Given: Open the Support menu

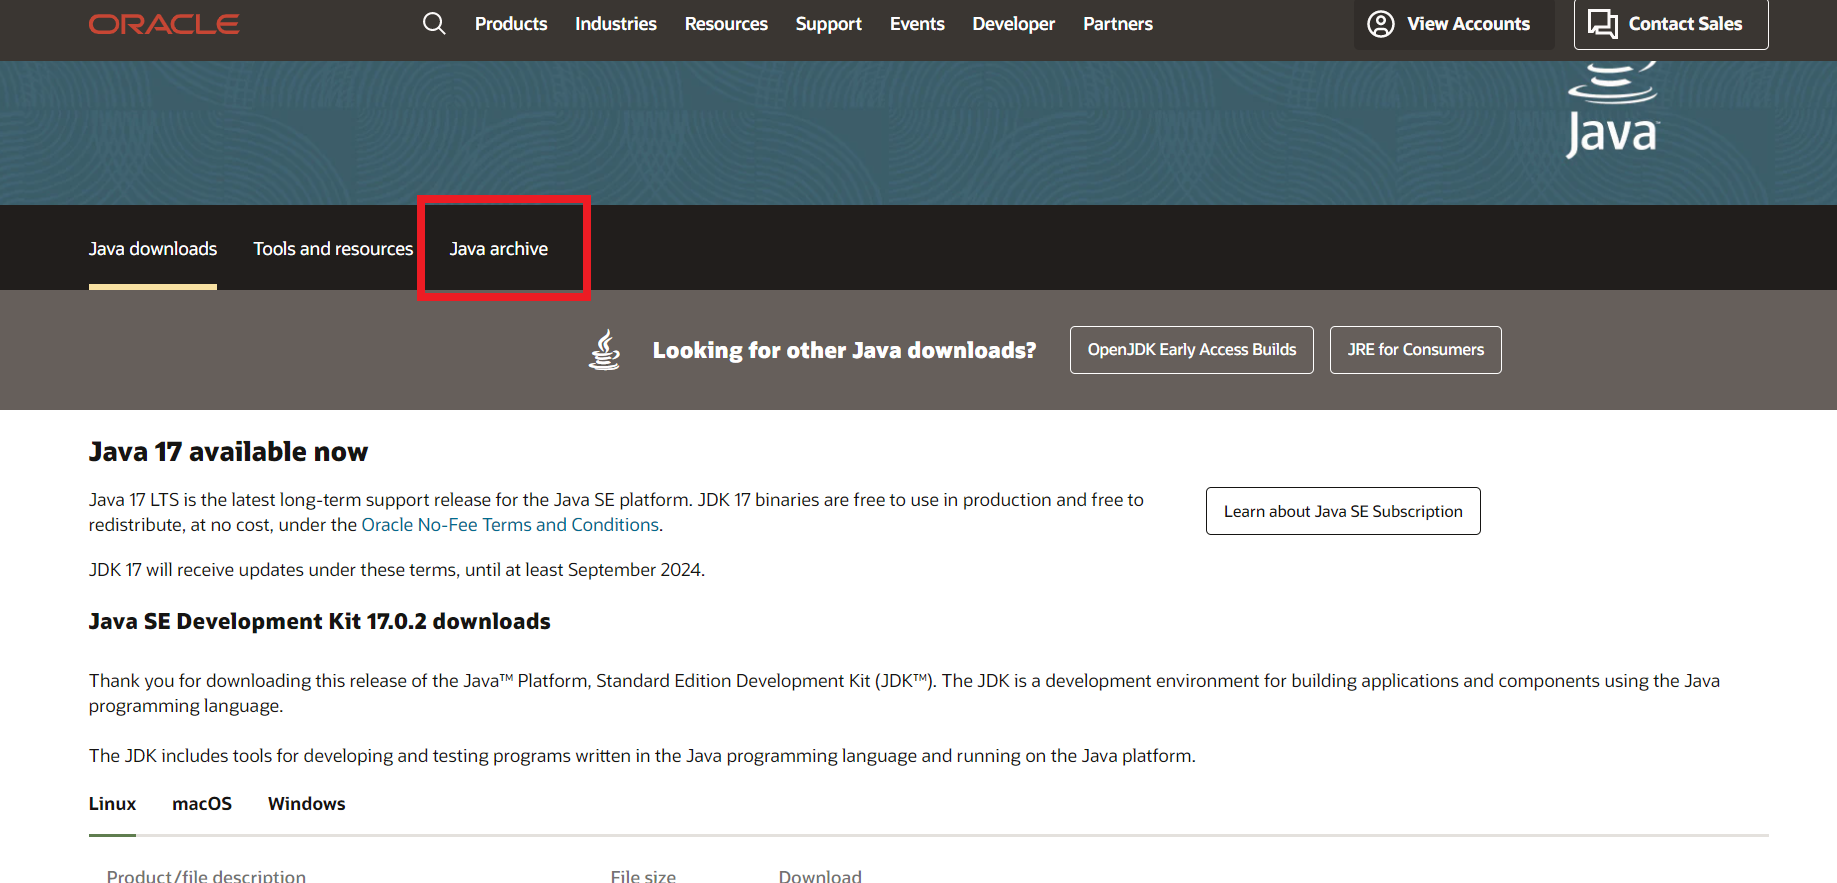Looking at the screenshot, I should (x=828, y=24).
